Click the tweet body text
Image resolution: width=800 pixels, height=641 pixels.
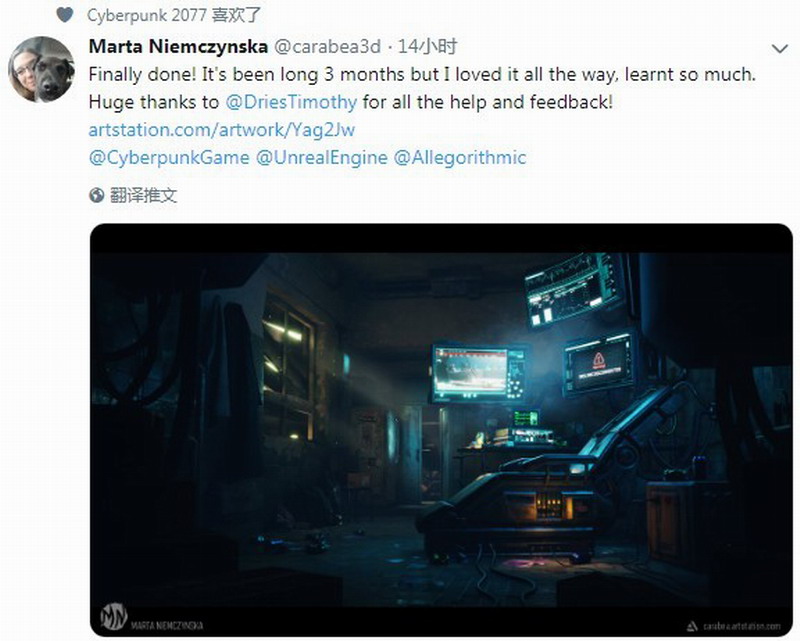coord(422,88)
